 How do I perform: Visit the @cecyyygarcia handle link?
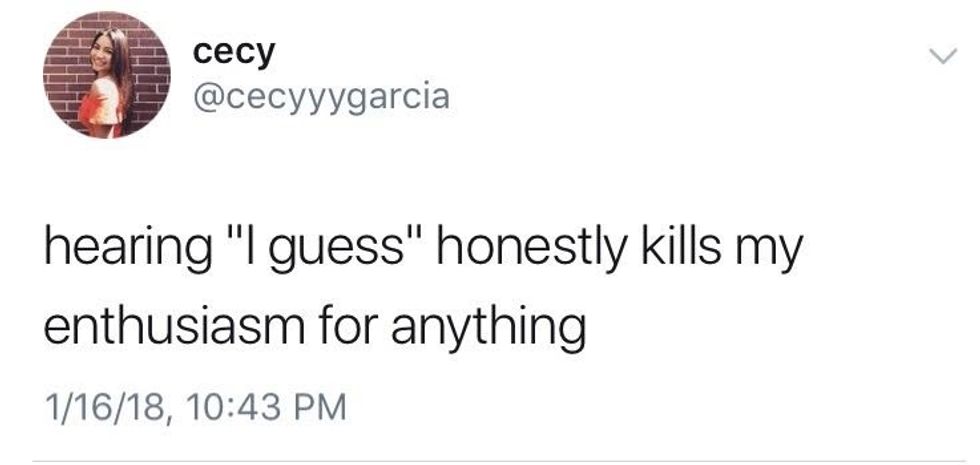click(321, 98)
